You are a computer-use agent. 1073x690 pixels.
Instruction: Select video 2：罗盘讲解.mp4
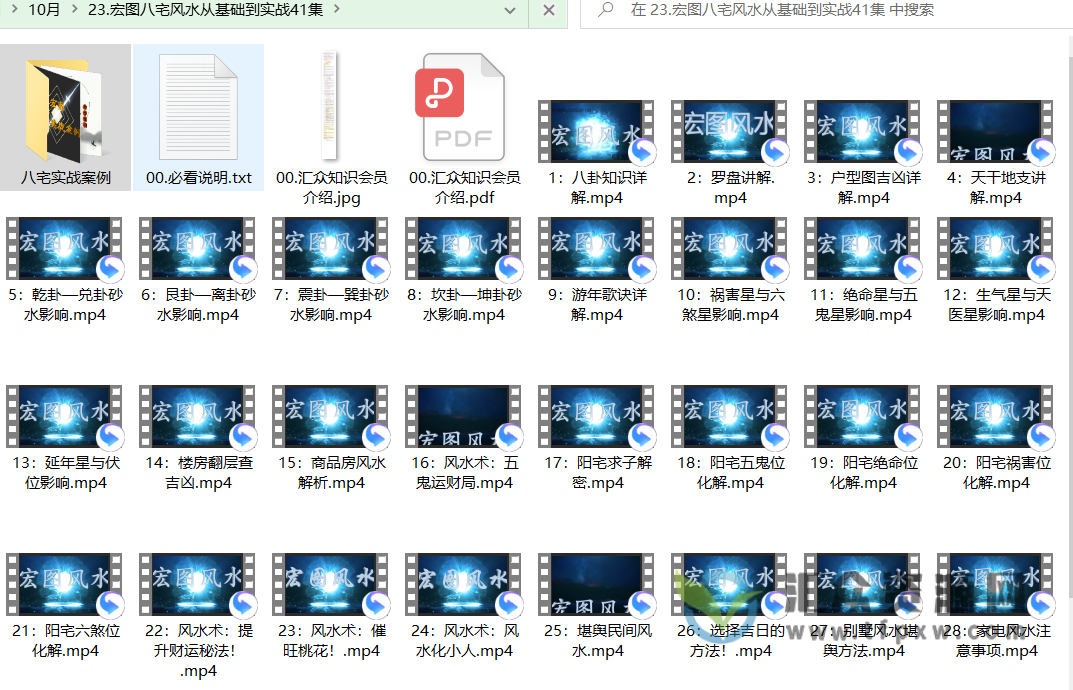pos(730,131)
